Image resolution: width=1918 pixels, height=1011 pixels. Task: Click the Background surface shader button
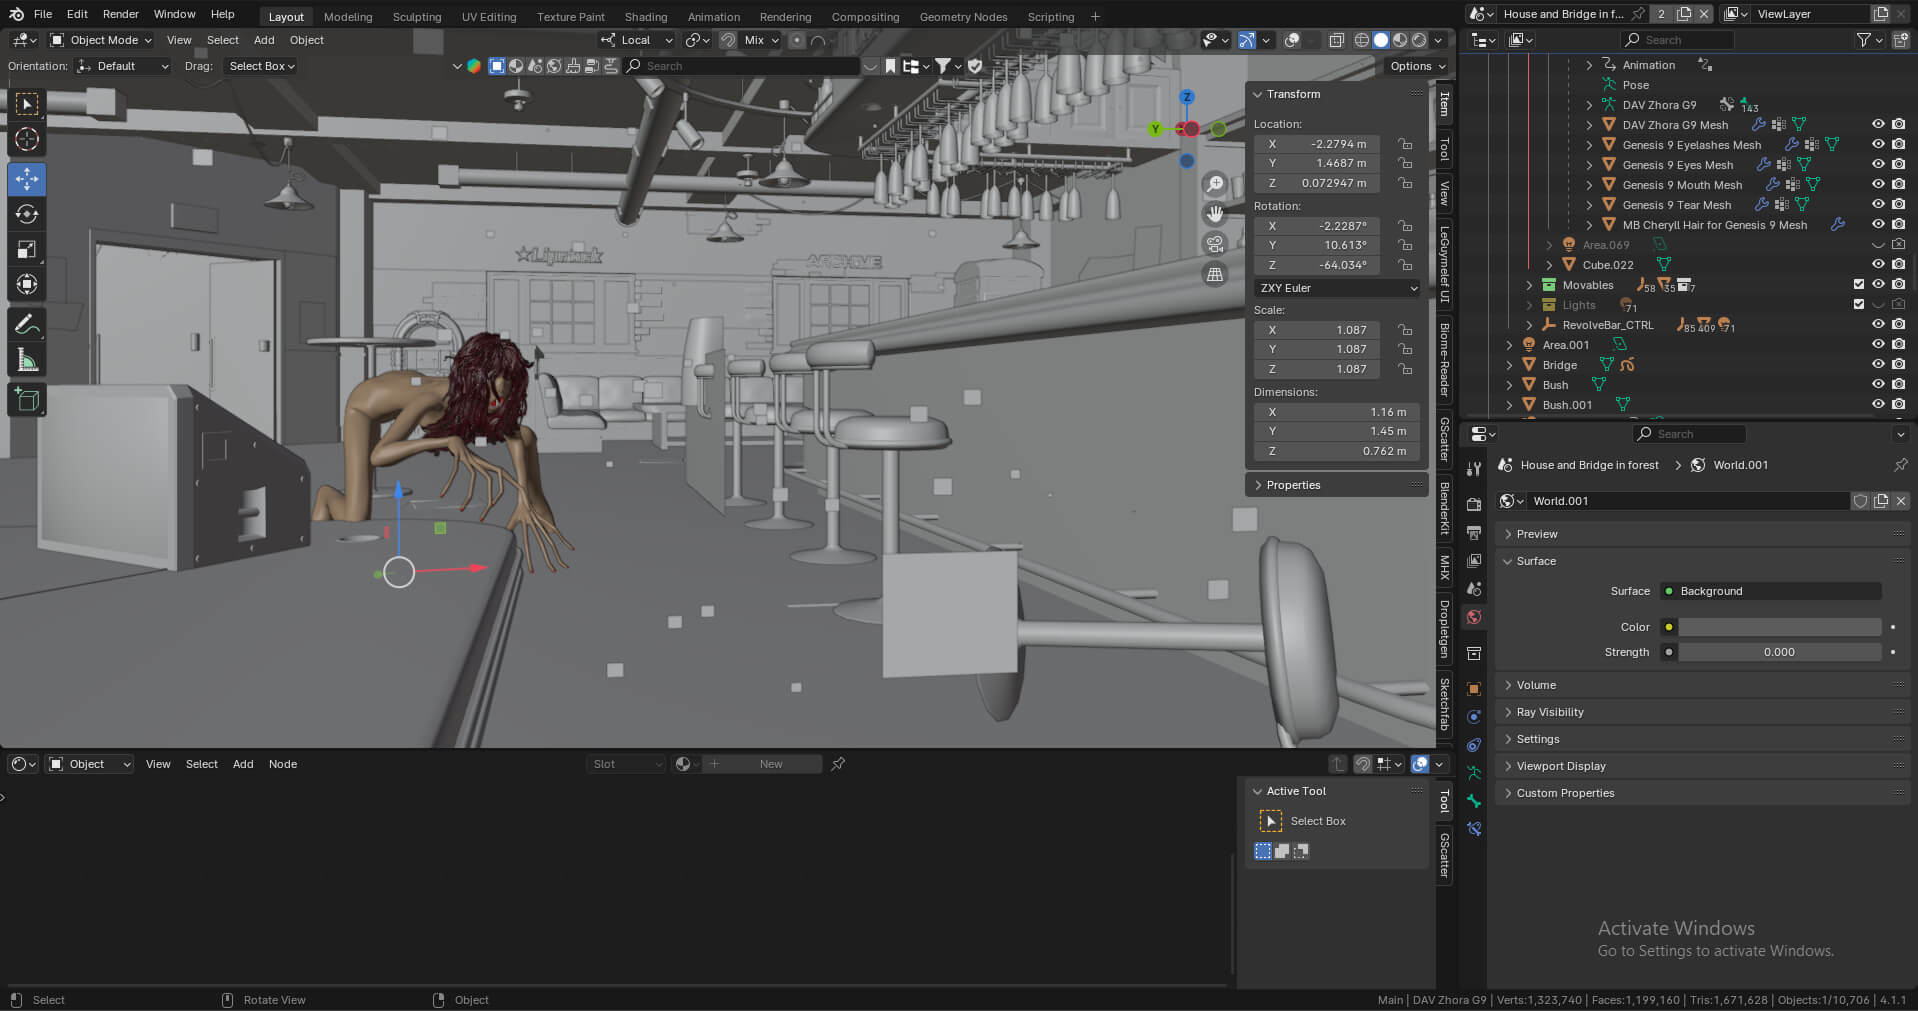pos(1771,591)
